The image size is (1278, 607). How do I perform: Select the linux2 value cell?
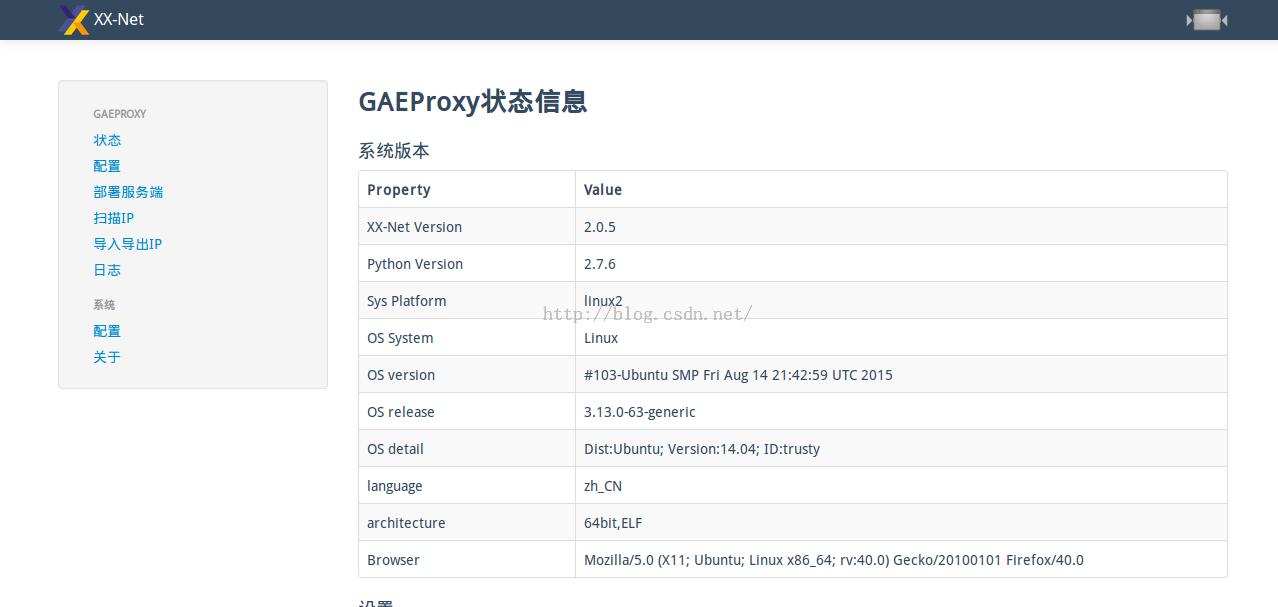pos(901,301)
